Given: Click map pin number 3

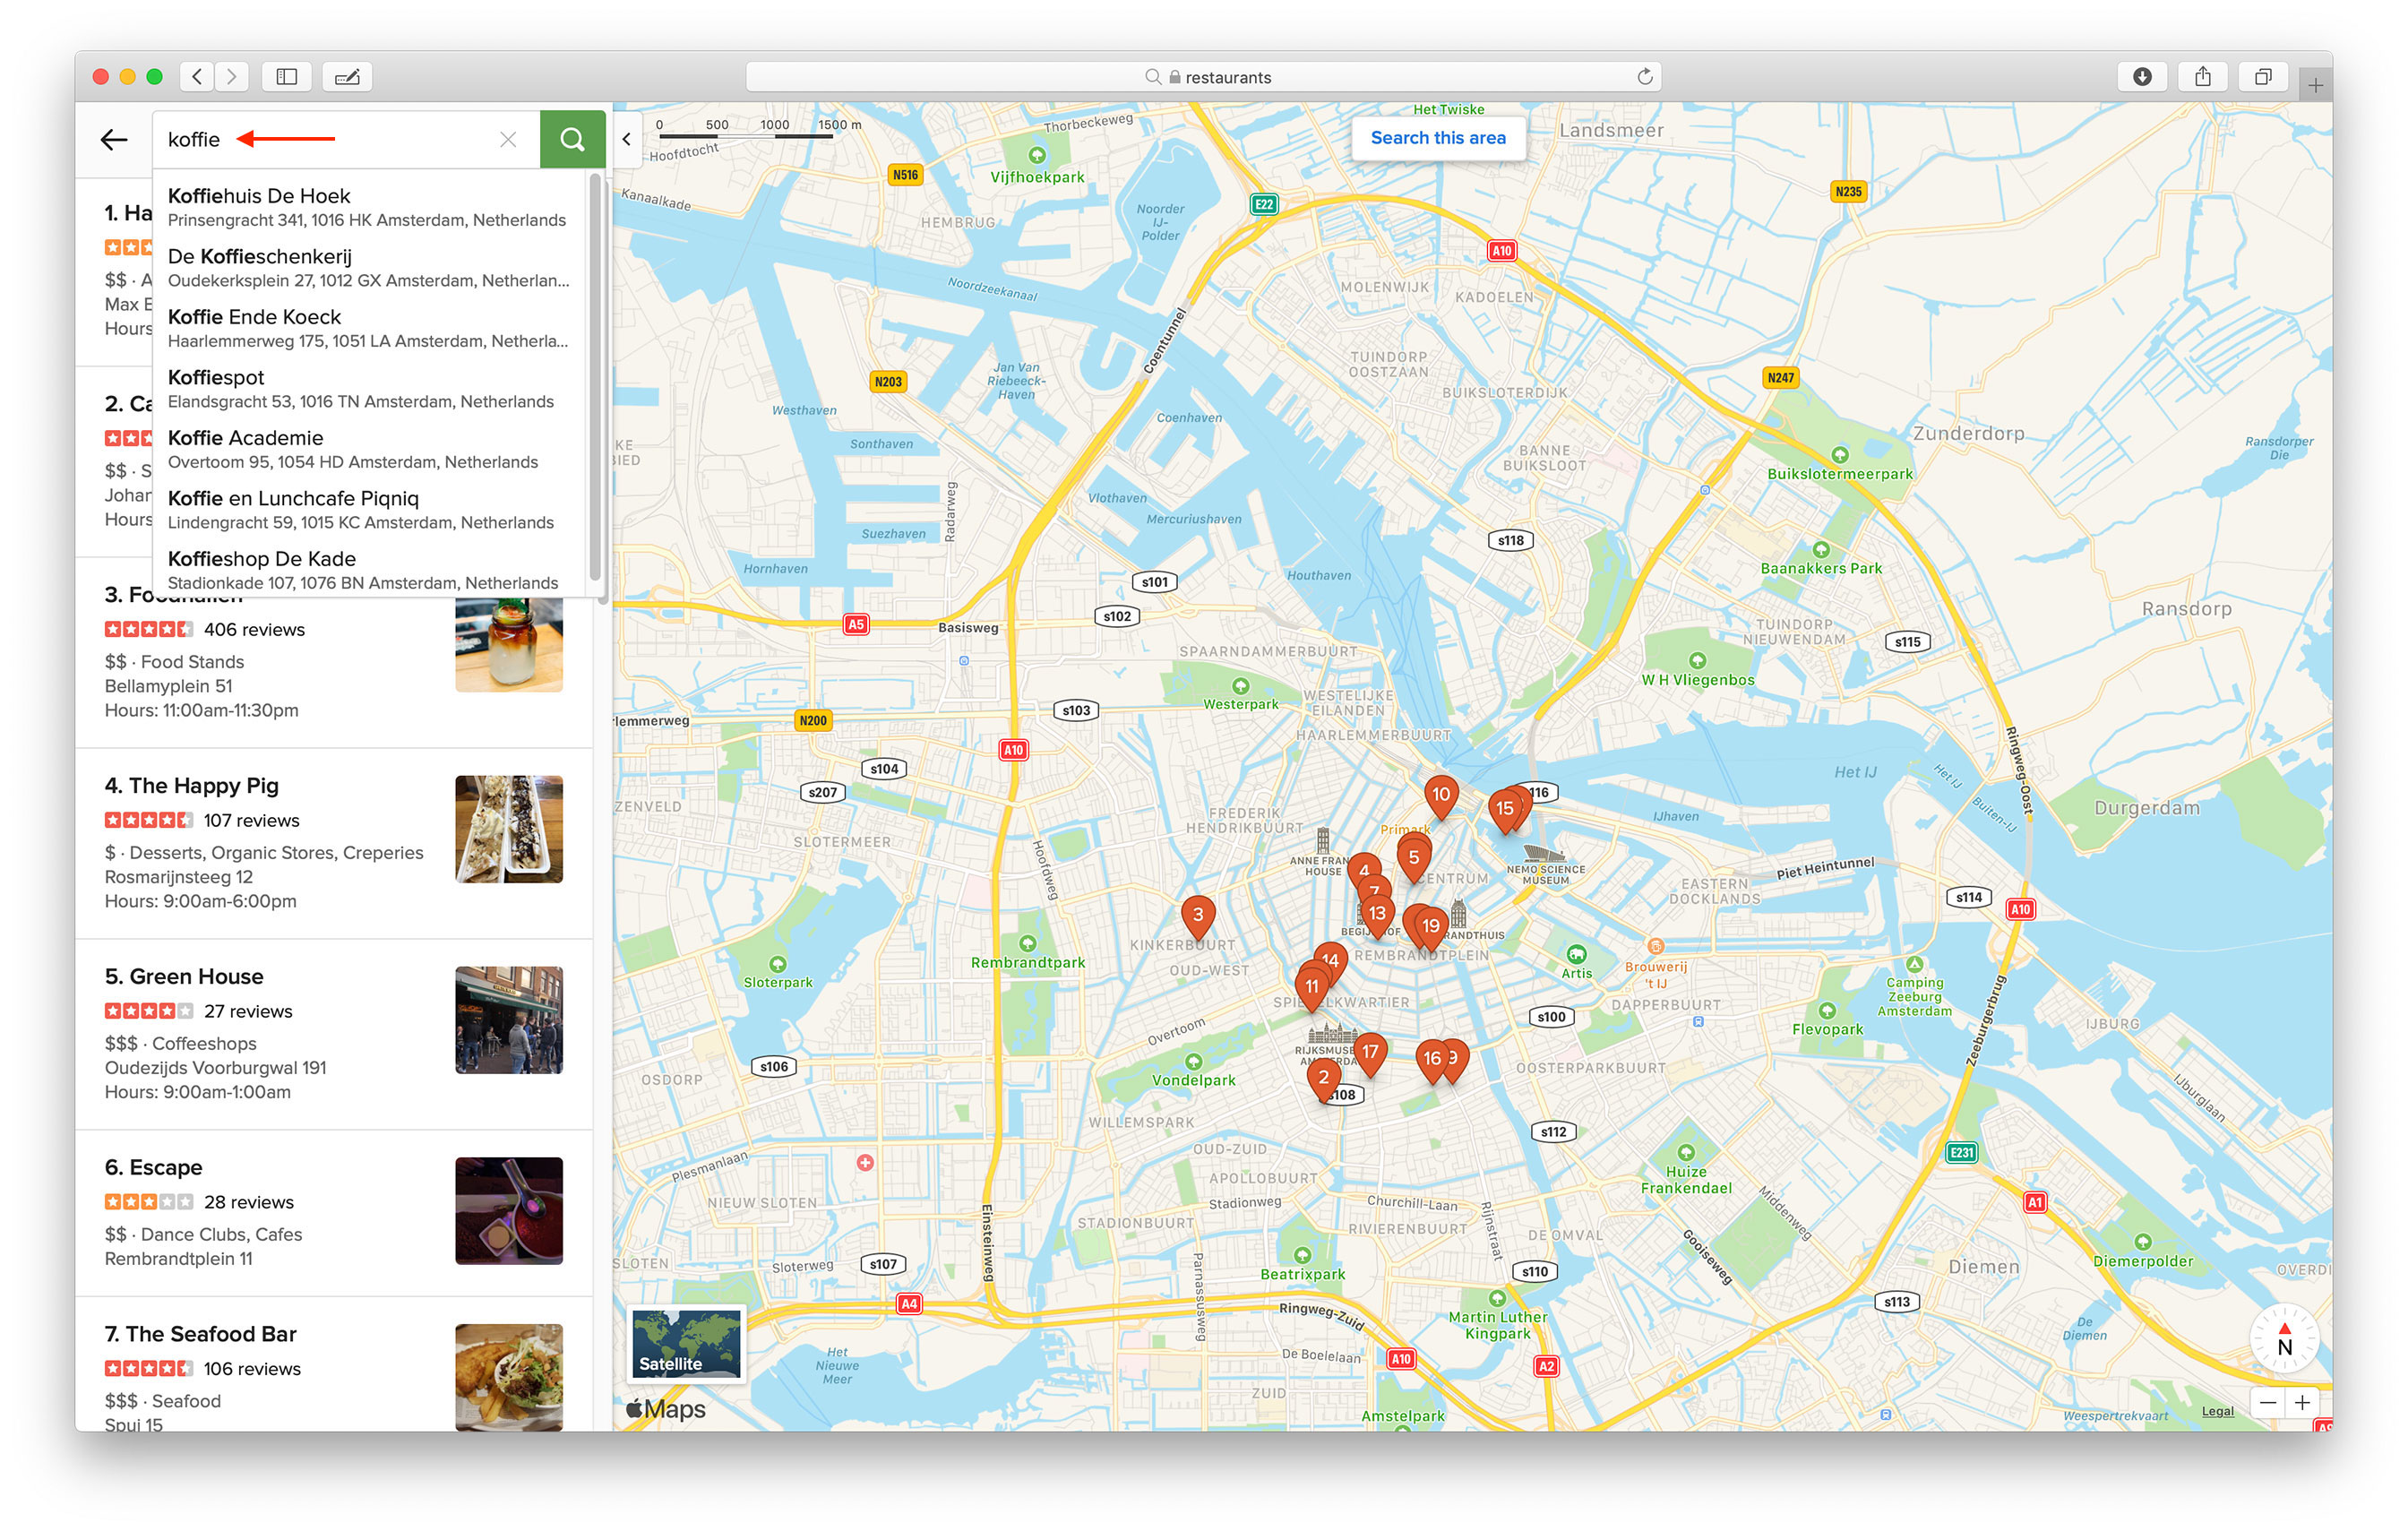Looking at the screenshot, I should click(1198, 916).
